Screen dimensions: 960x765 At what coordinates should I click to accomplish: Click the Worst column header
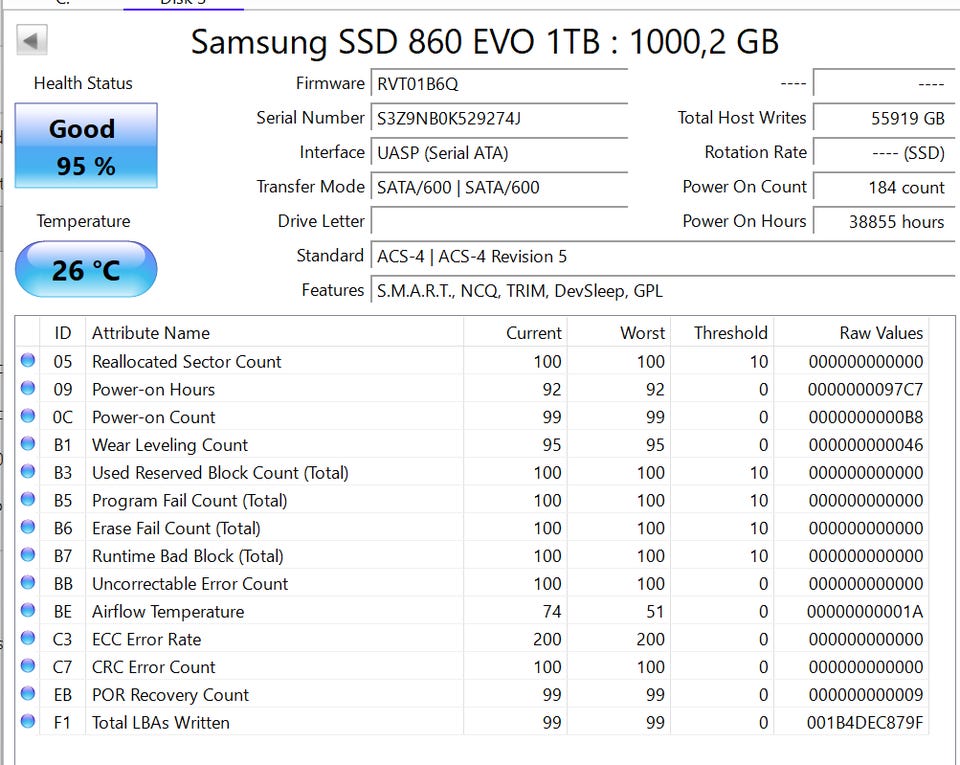619,332
